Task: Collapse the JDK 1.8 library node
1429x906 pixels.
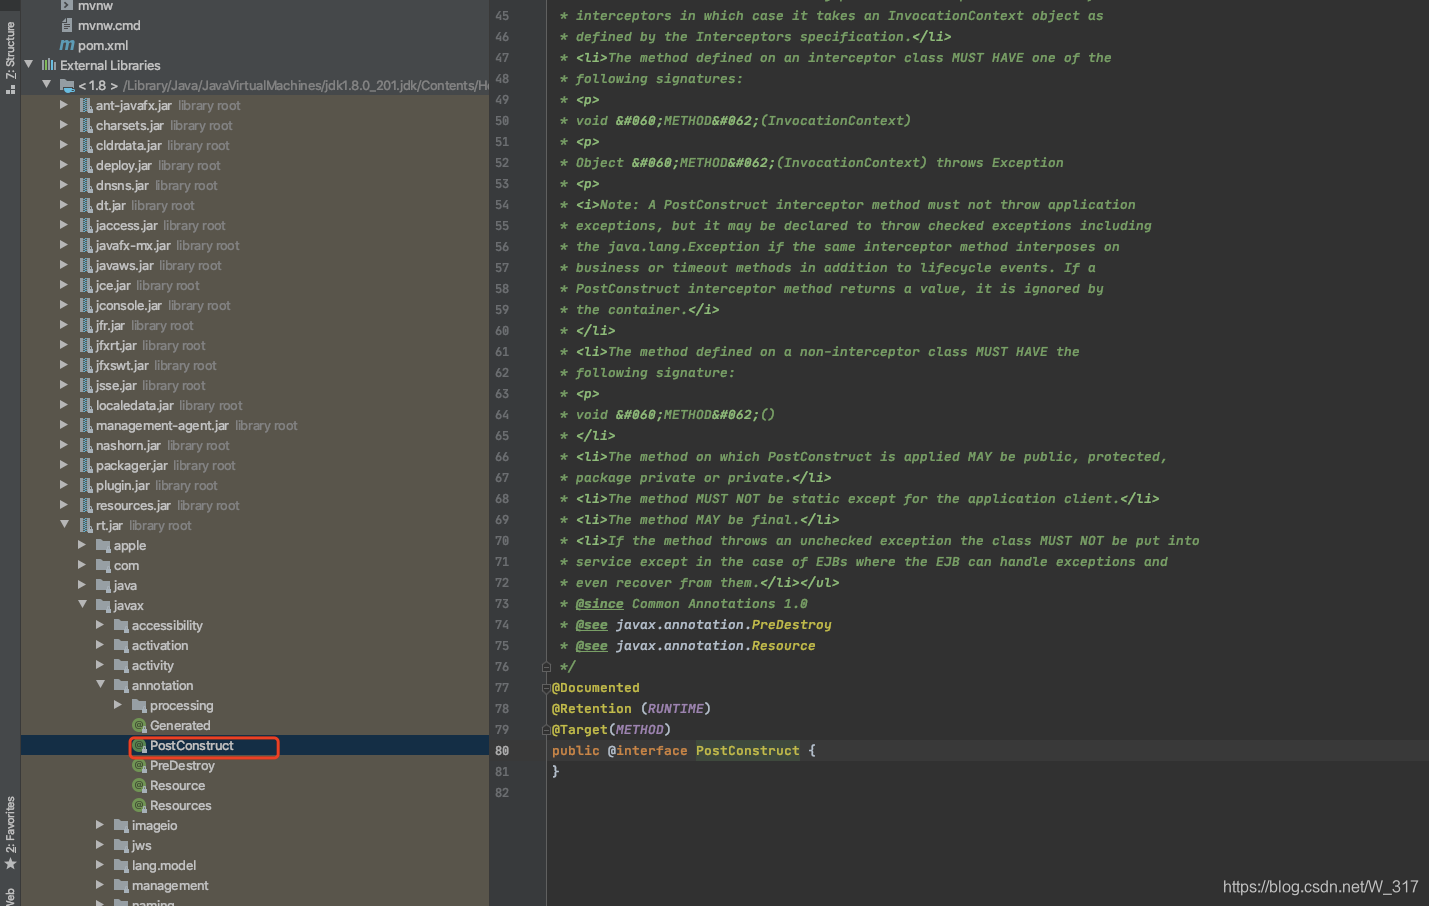Action: pyautogui.click(x=47, y=85)
